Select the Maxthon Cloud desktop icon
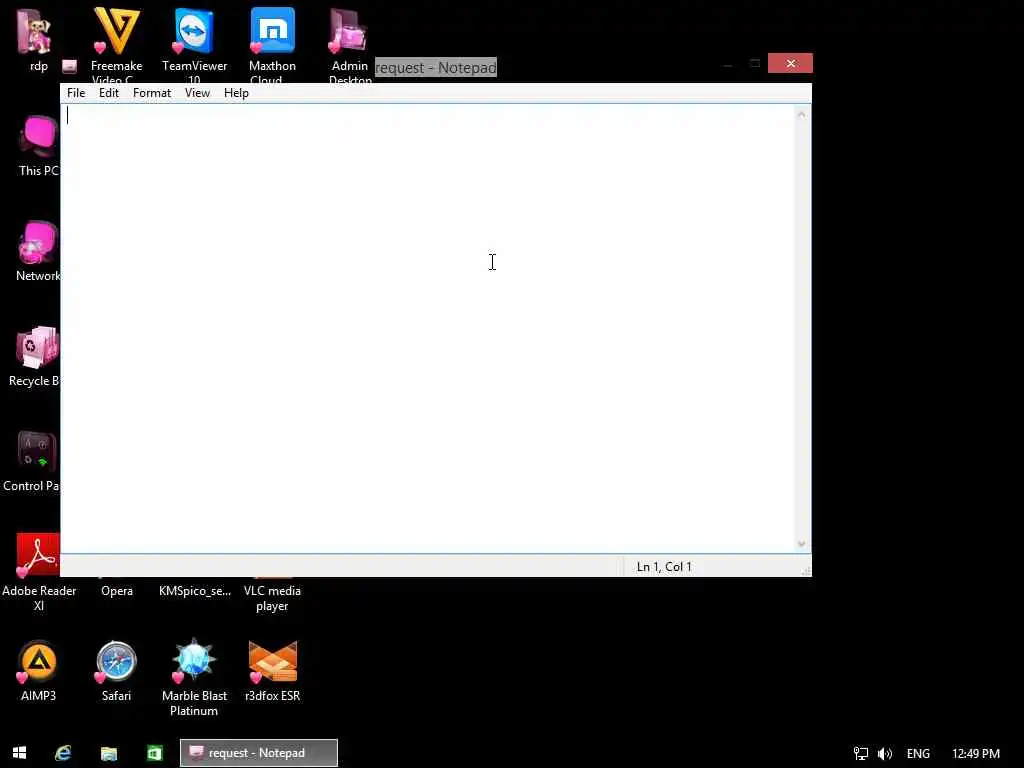The height and width of the screenshot is (768, 1024). 272,44
